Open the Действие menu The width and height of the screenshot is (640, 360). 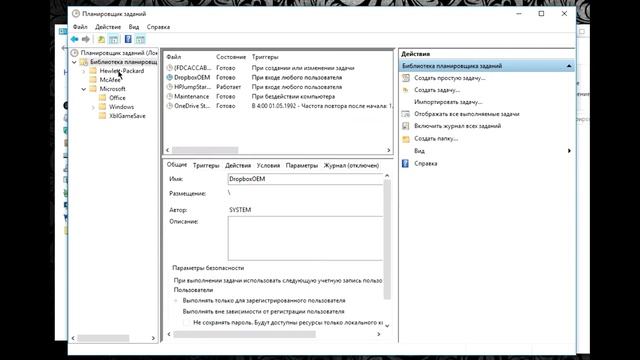(x=108, y=27)
